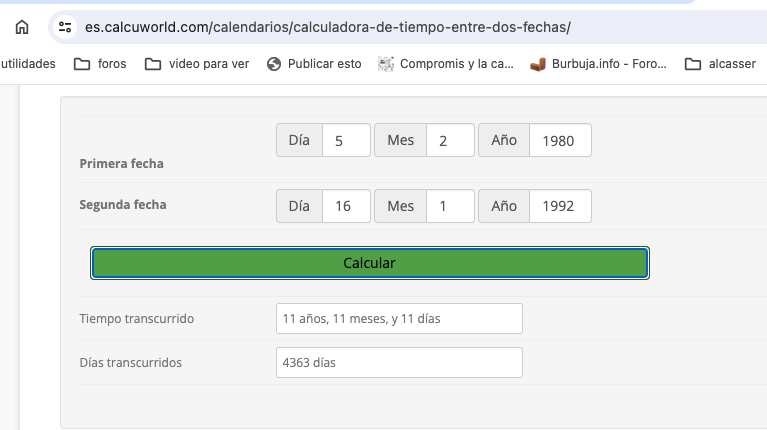Open the video para ver bookmark folder
The width and height of the screenshot is (767, 430).
(x=197, y=64)
